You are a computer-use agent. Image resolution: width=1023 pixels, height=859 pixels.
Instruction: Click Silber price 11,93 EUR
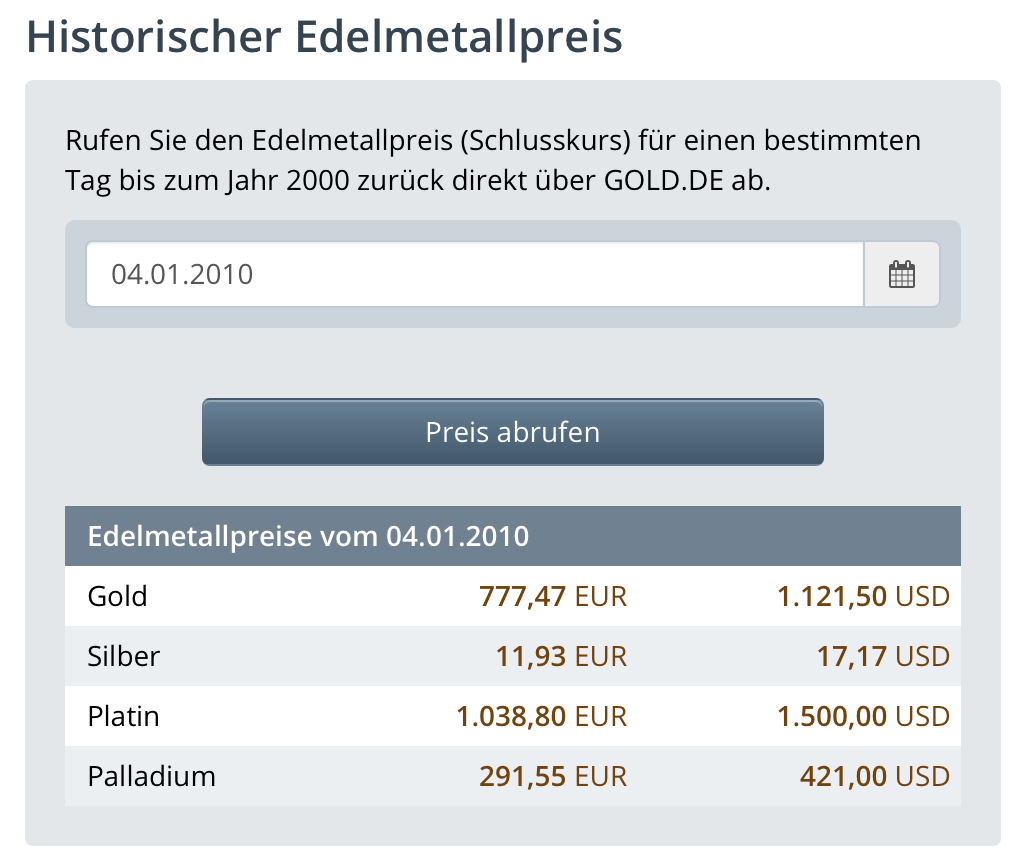(561, 657)
